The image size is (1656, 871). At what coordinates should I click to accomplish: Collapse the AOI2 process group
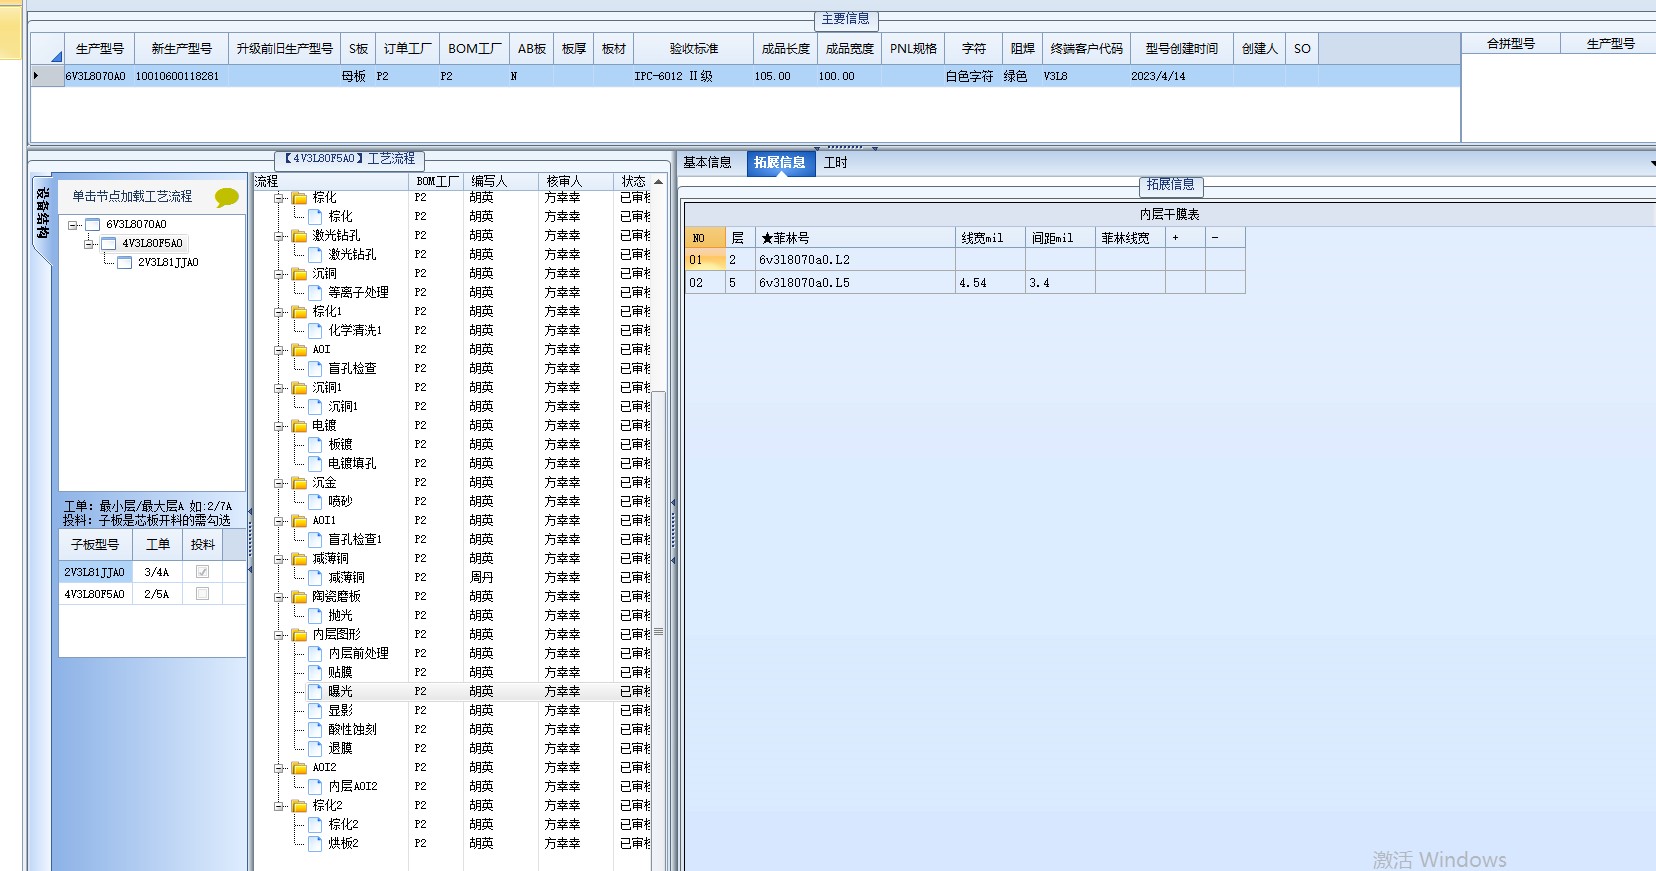[280, 768]
